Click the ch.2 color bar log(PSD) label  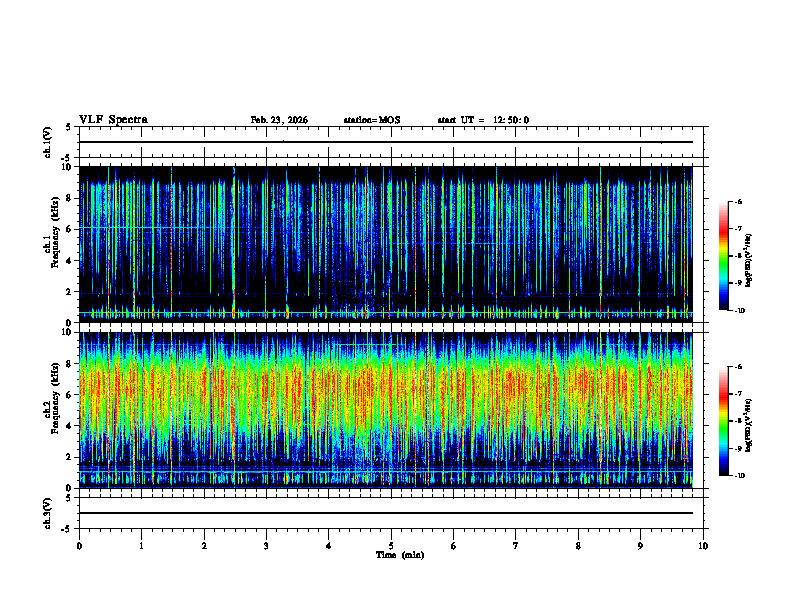click(749, 425)
